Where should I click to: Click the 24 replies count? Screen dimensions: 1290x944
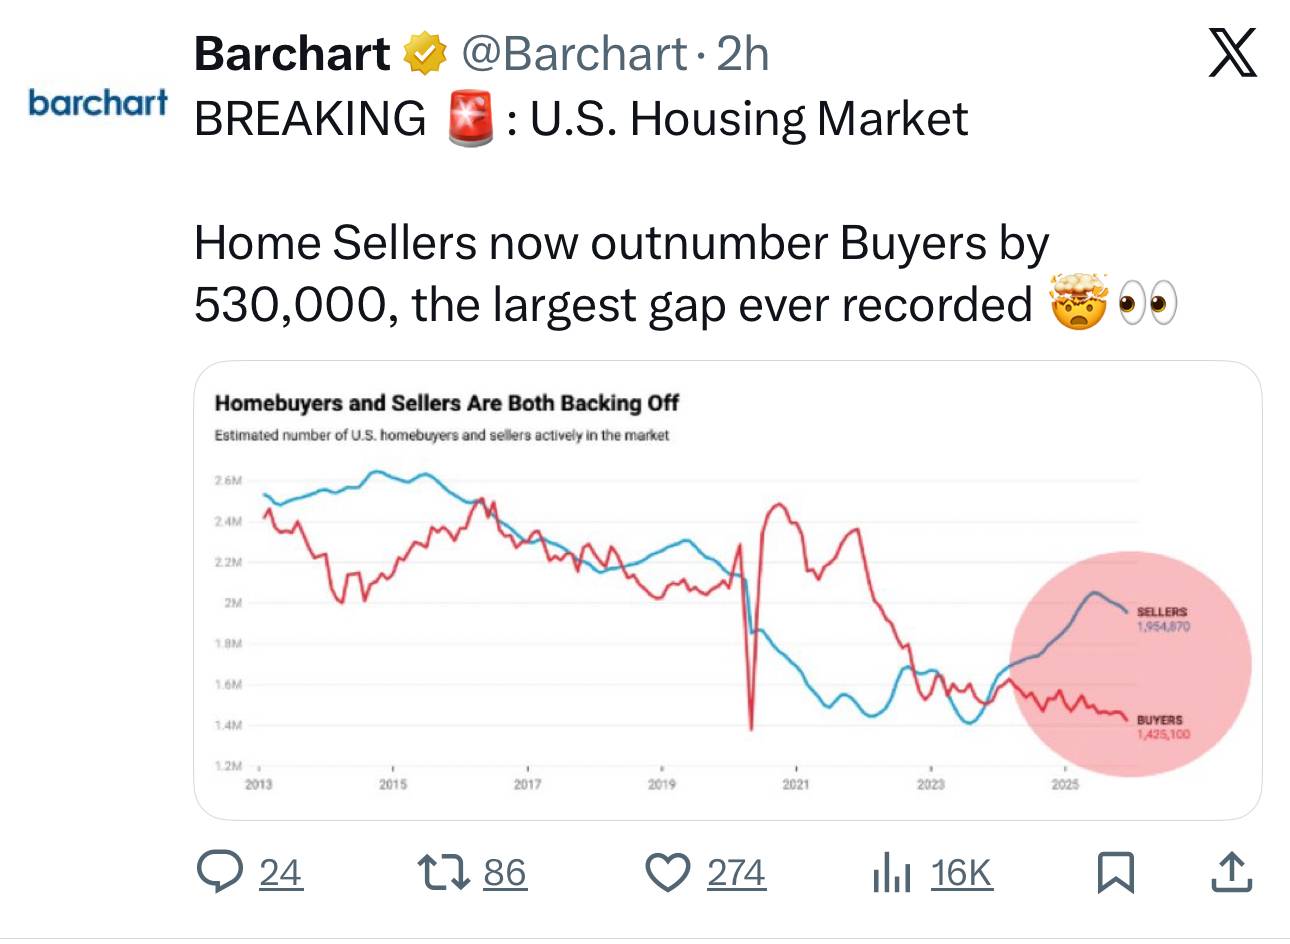[280, 873]
